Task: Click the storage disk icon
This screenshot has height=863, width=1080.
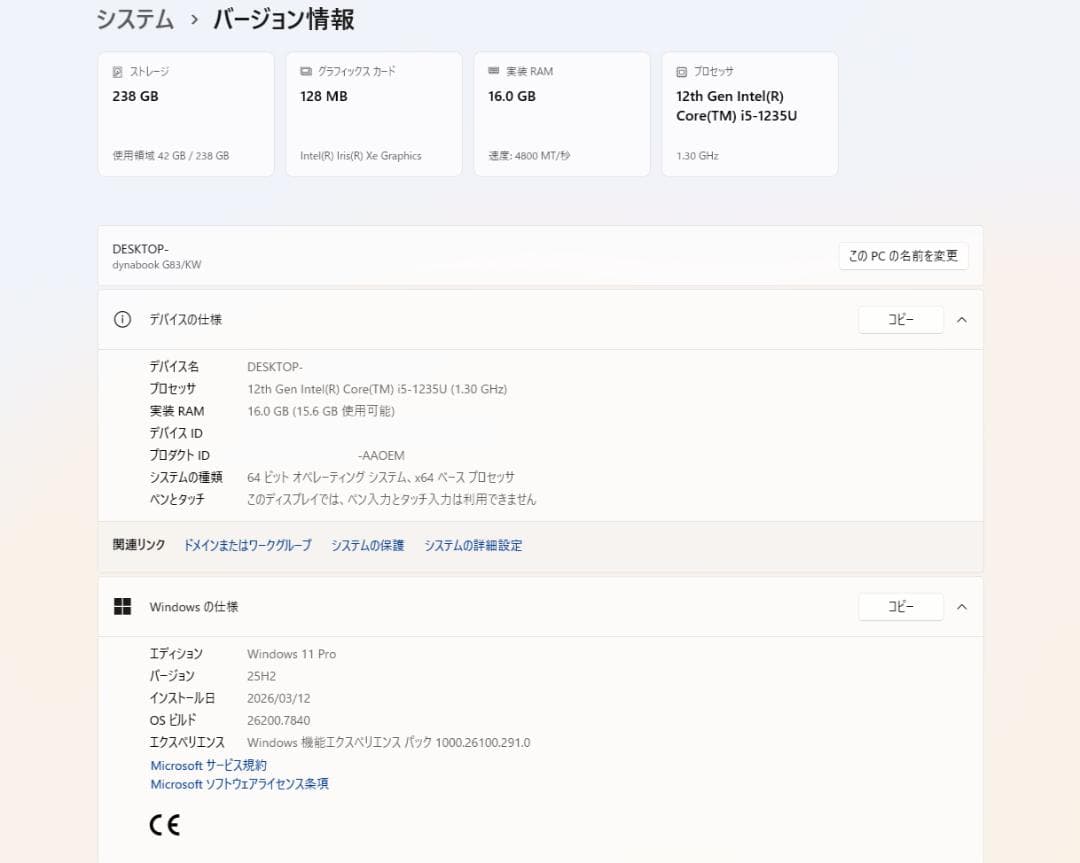Action: 117,72
